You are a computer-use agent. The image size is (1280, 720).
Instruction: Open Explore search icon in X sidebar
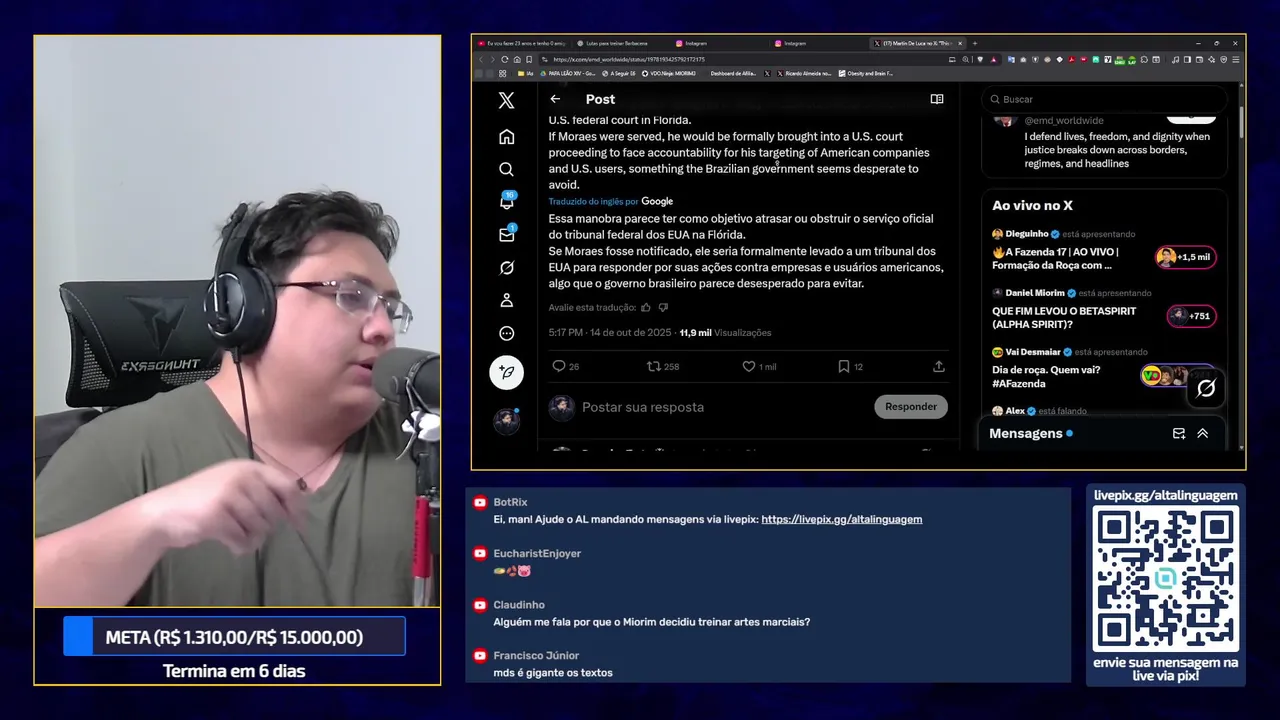click(506, 169)
